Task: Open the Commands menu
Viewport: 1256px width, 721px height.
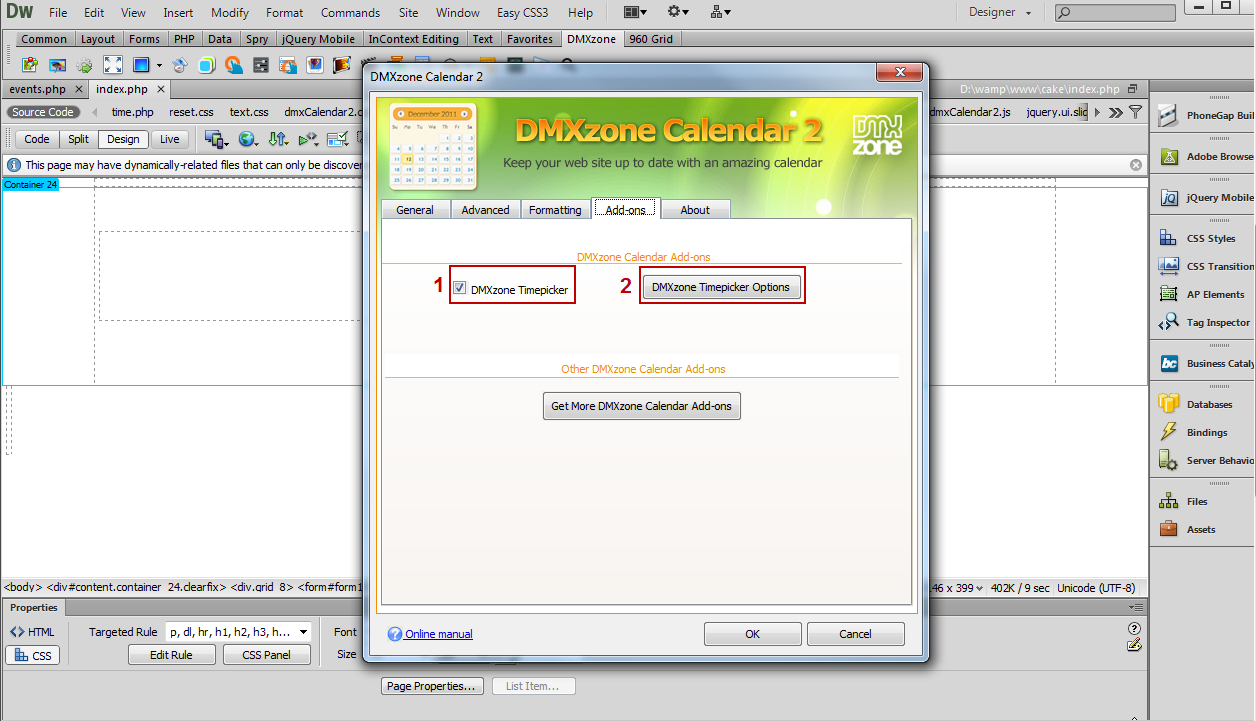Action: coord(351,13)
